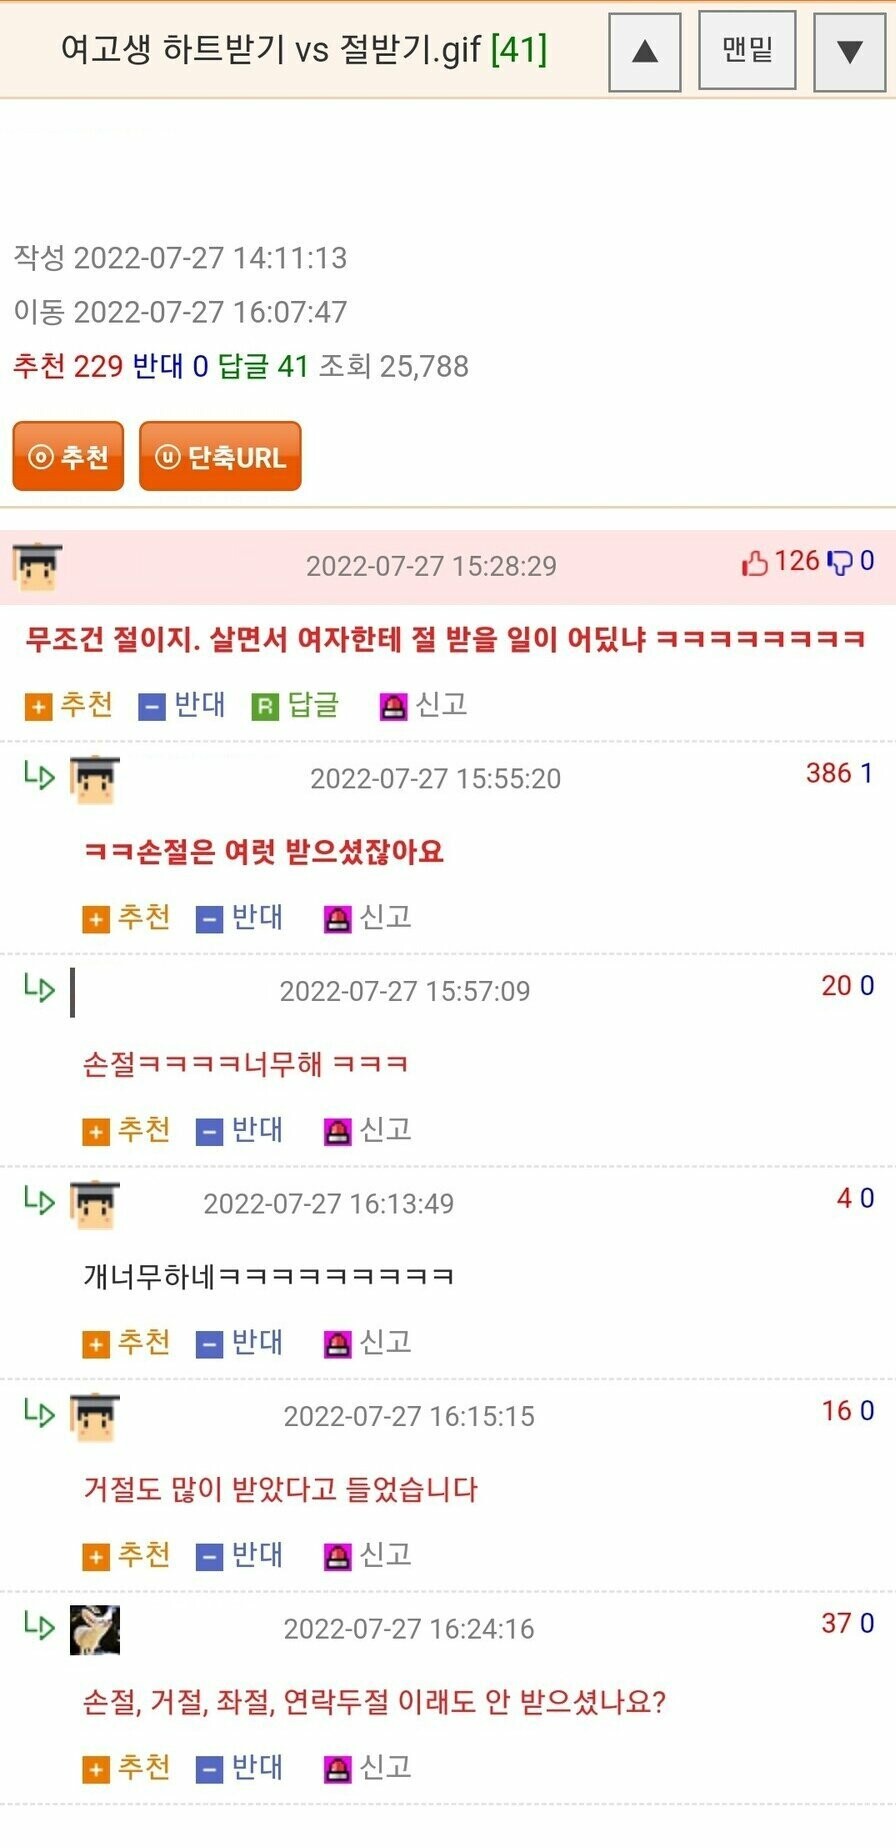
Task: Report the 16:13:49 reply with 신고
Action: pos(368,1342)
